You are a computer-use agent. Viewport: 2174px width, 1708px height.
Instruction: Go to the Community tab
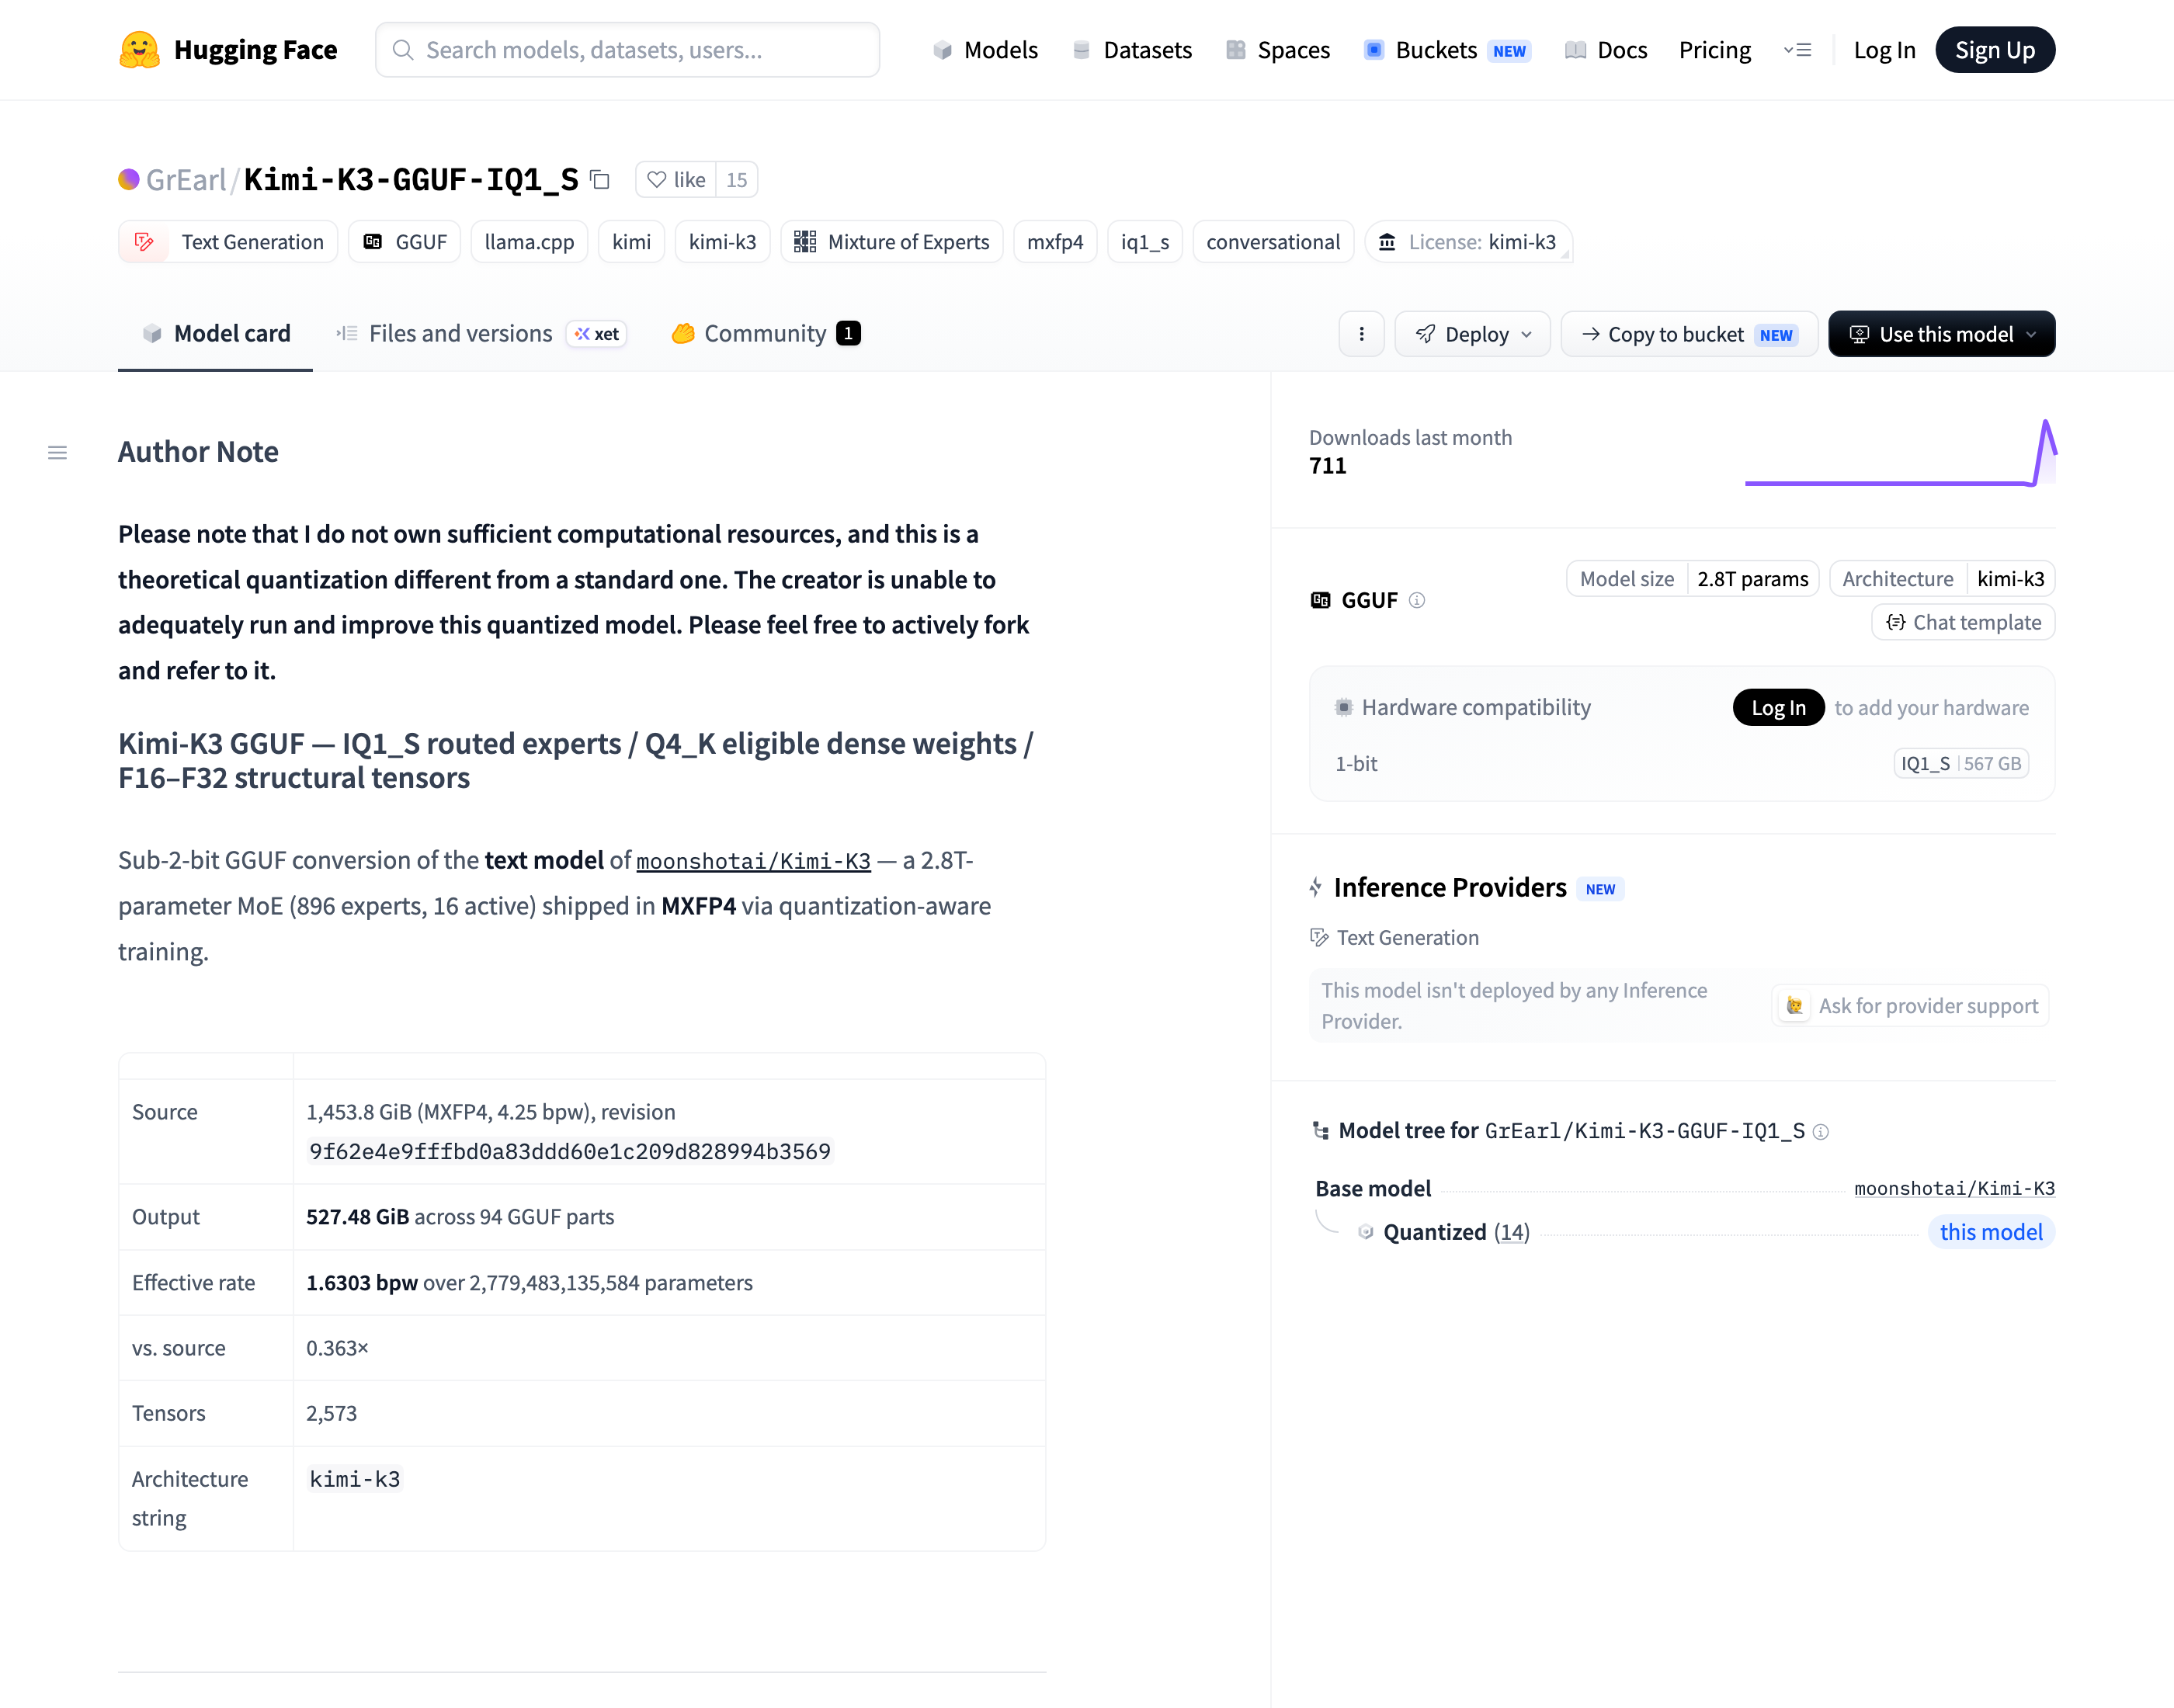click(x=766, y=334)
